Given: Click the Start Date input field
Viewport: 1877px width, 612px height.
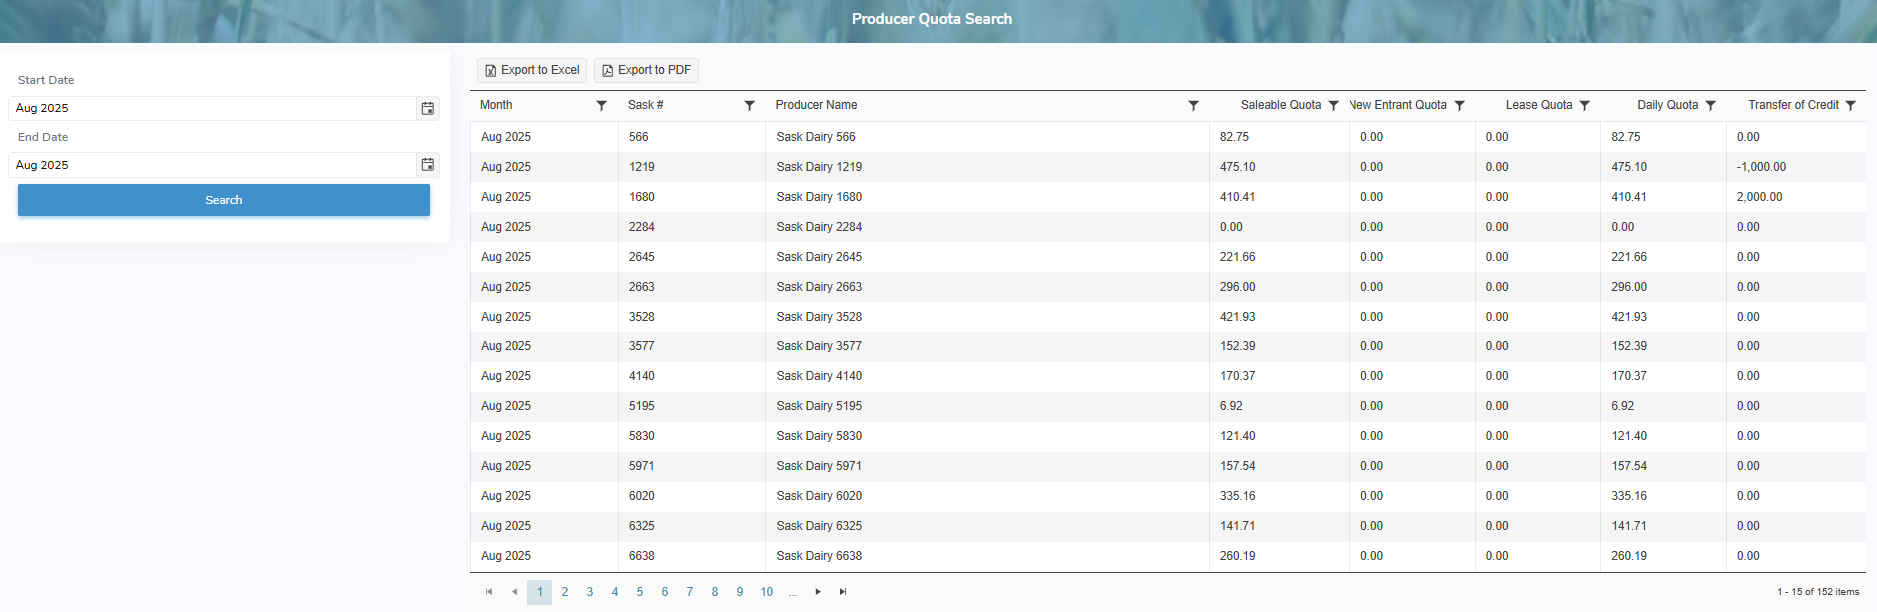Looking at the screenshot, I should click(x=212, y=108).
